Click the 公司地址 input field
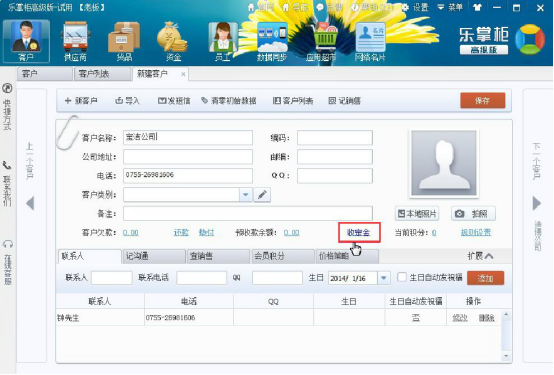Image resolution: width=554 pixels, height=375 pixels. (188, 157)
